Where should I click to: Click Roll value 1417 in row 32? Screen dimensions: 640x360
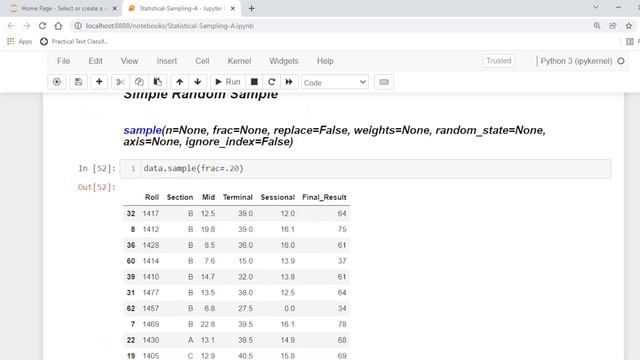point(151,213)
